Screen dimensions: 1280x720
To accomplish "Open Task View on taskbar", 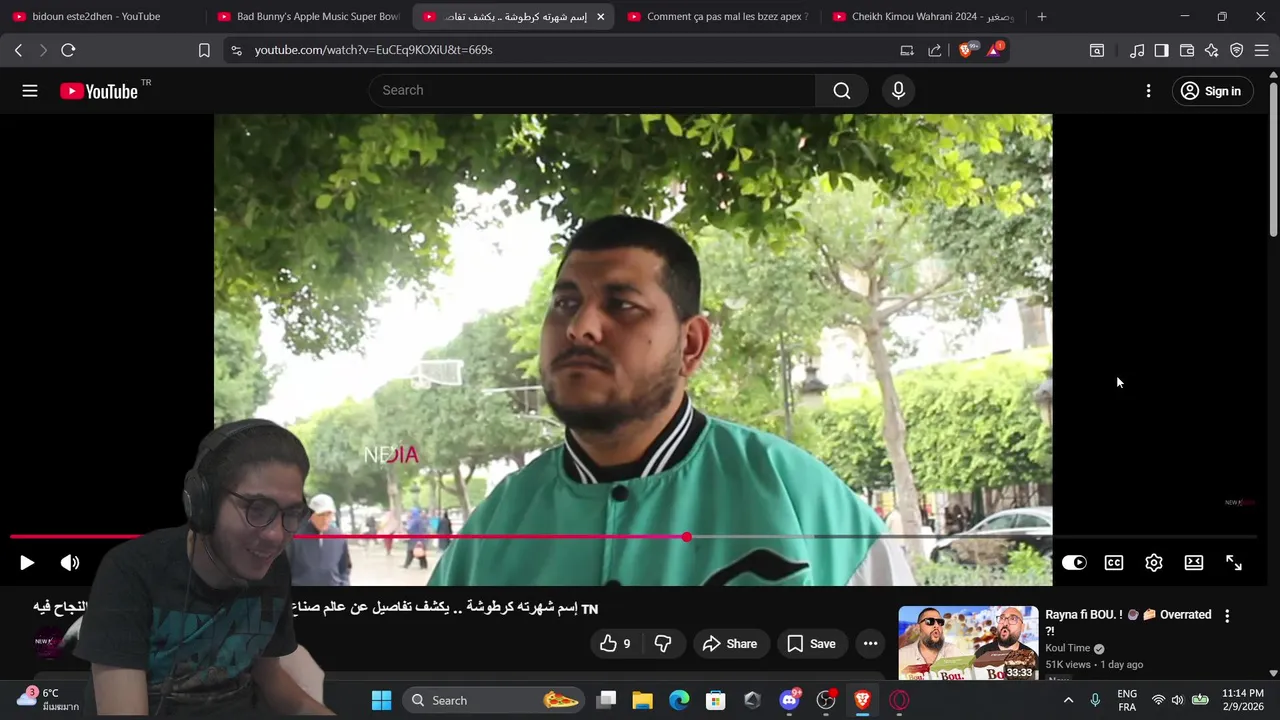I will (x=606, y=700).
